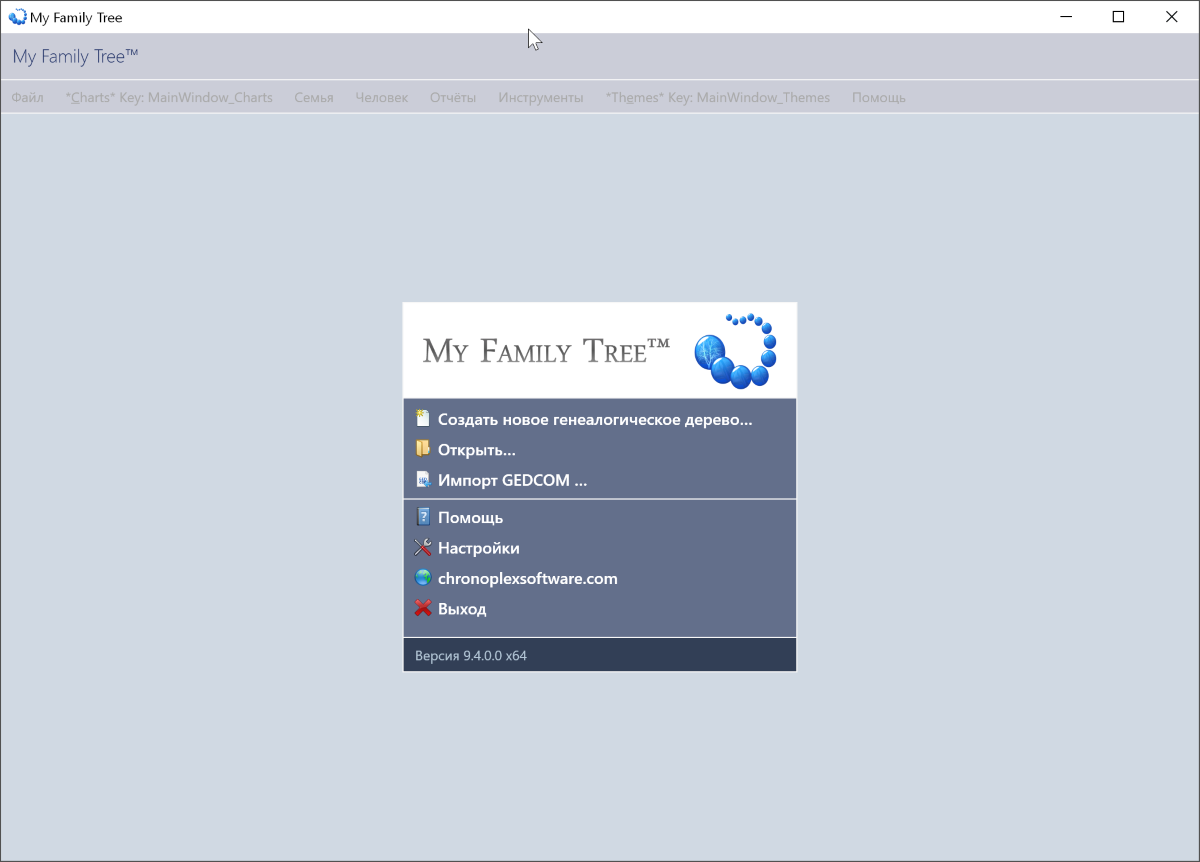Click the red X icon beside Выход
The width and height of the screenshot is (1200, 862).
coord(423,608)
